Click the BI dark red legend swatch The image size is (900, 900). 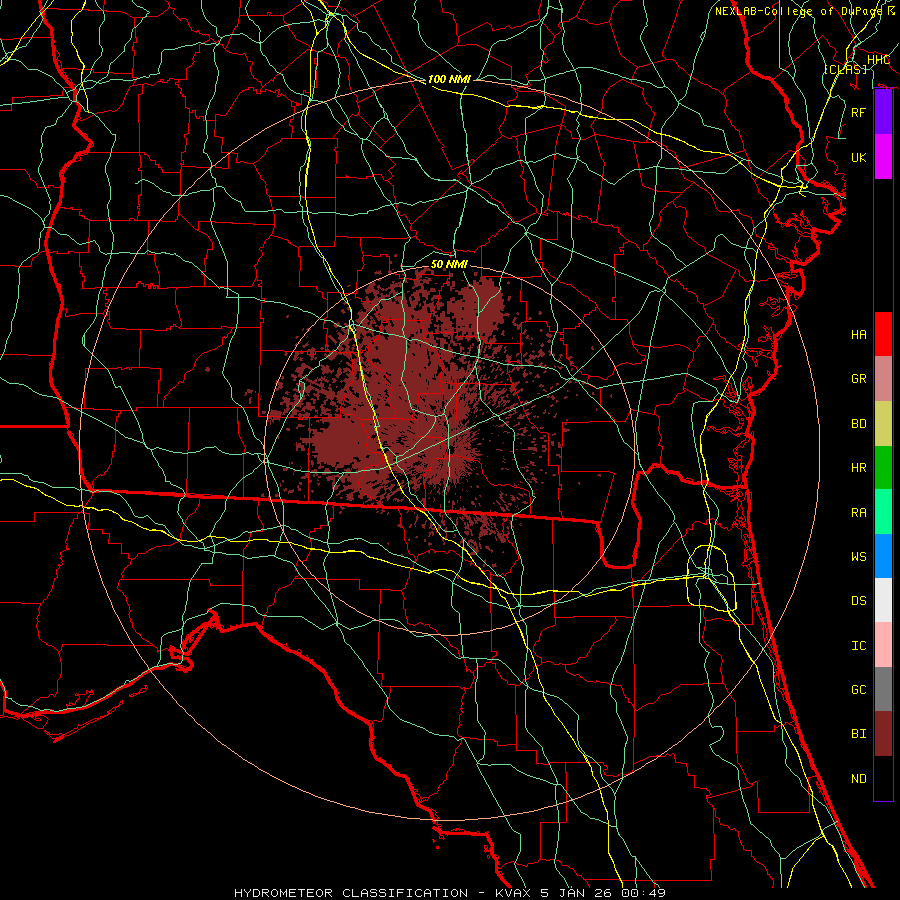click(883, 734)
